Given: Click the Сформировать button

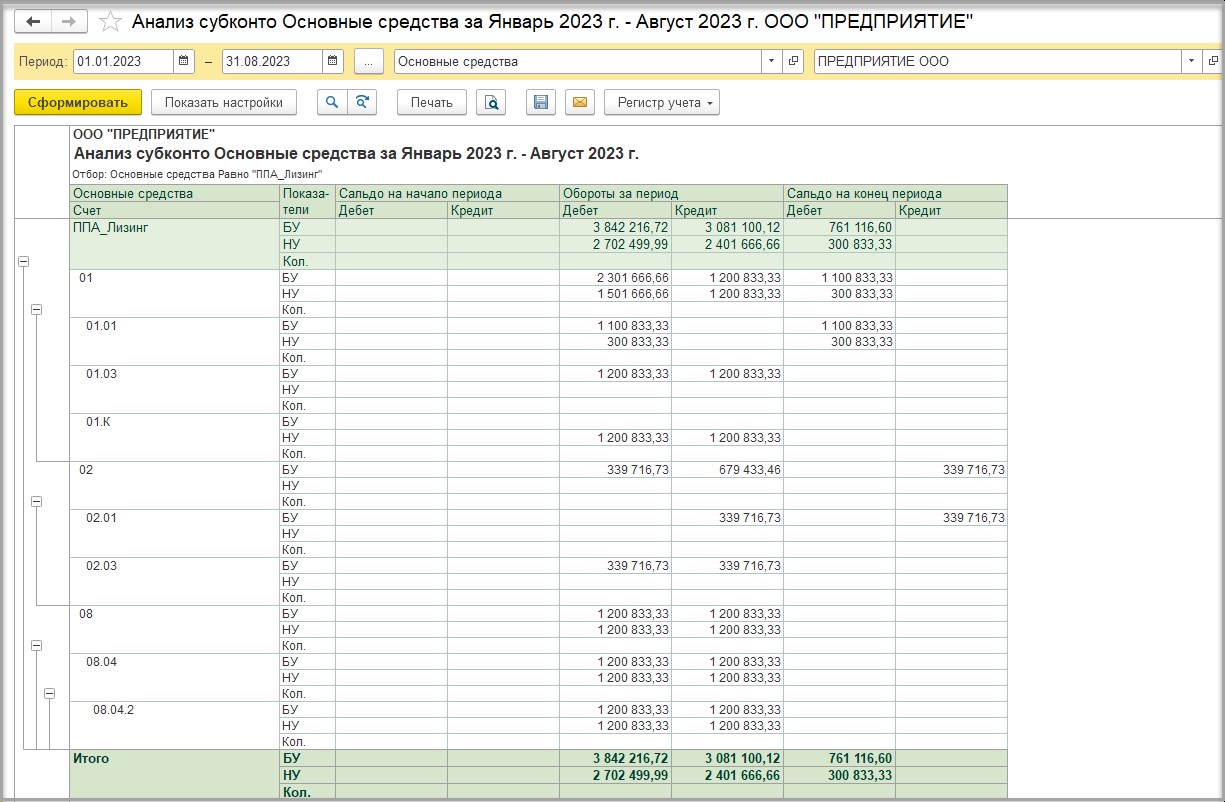Looking at the screenshot, I should [78, 102].
